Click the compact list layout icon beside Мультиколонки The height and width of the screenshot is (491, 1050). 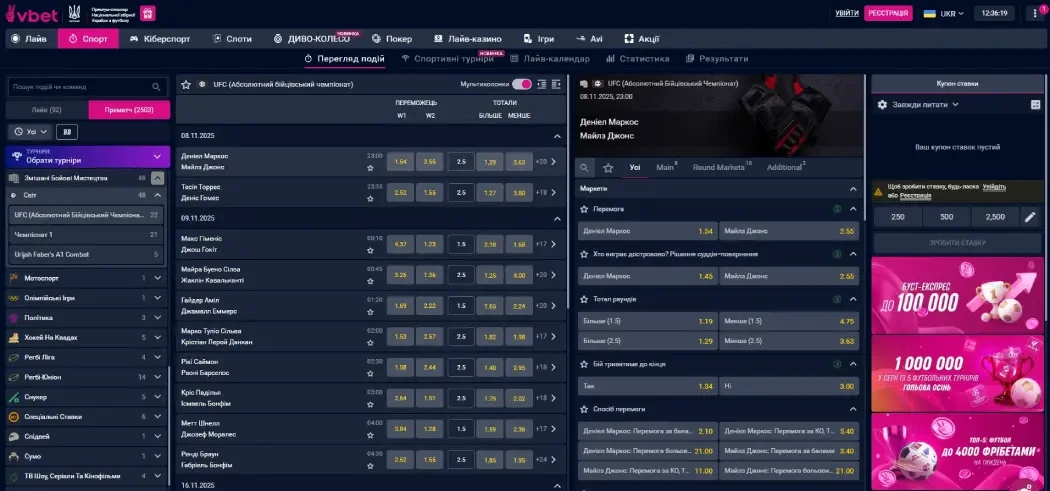(x=542, y=84)
